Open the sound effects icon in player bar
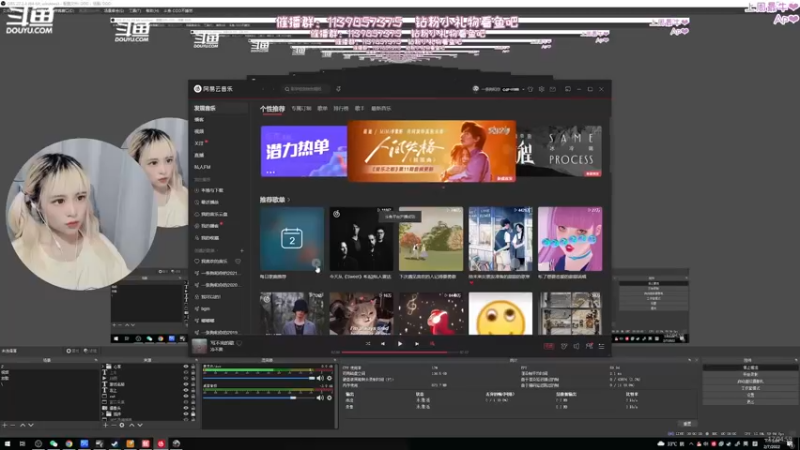The width and height of the screenshot is (800, 450). [x=564, y=346]
